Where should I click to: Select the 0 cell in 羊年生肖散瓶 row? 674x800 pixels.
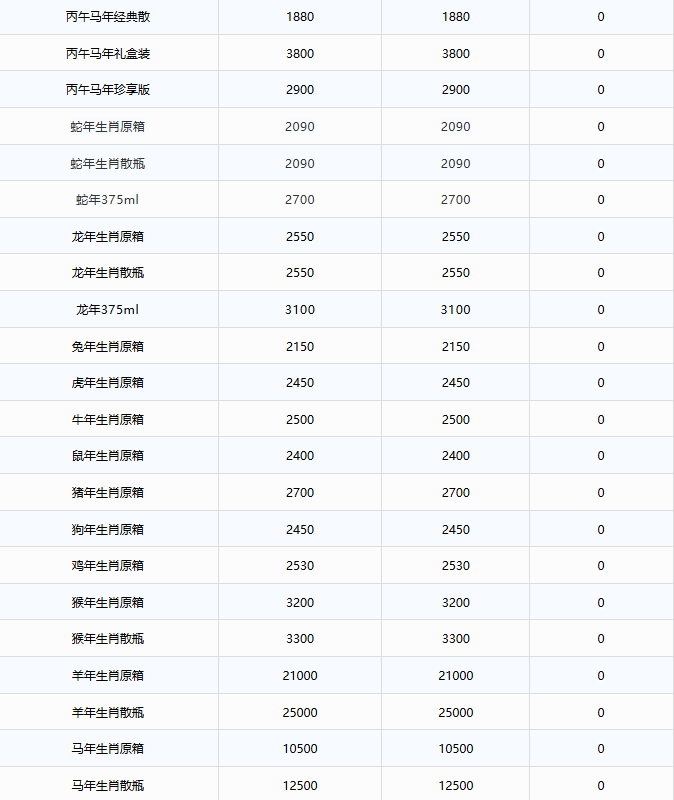tap(601, 713)
